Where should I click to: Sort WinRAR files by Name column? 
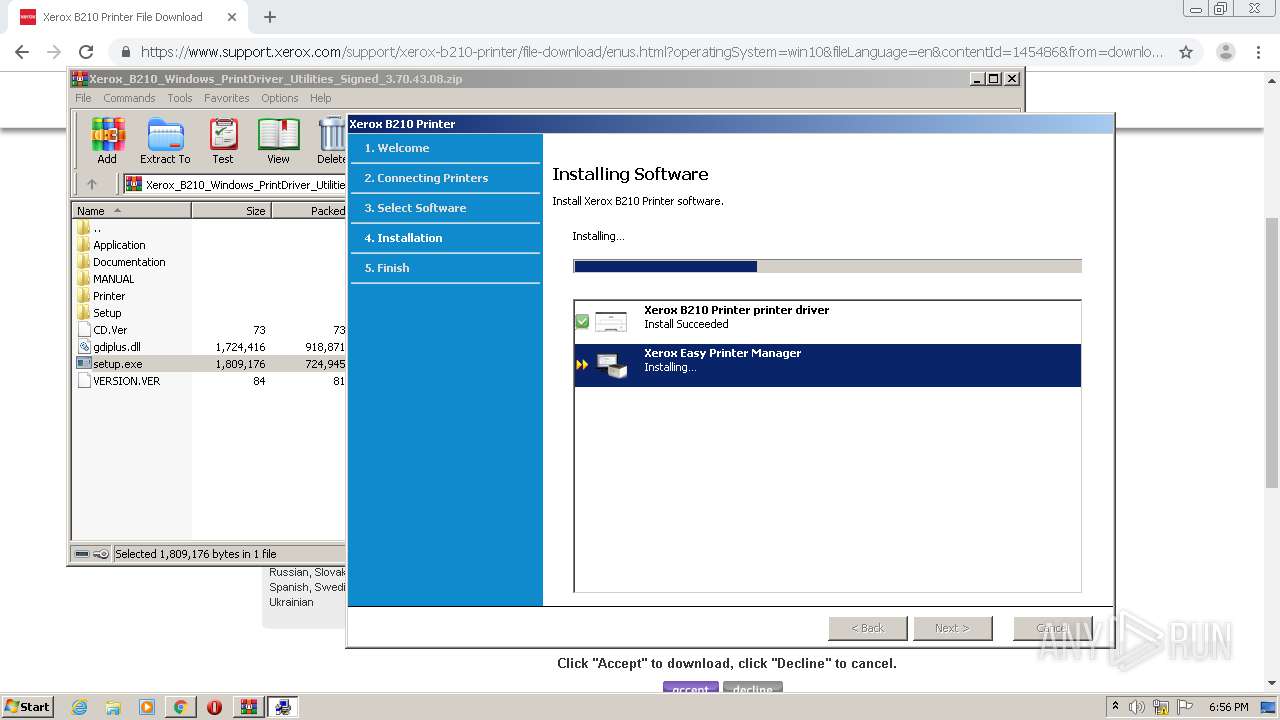131,210
